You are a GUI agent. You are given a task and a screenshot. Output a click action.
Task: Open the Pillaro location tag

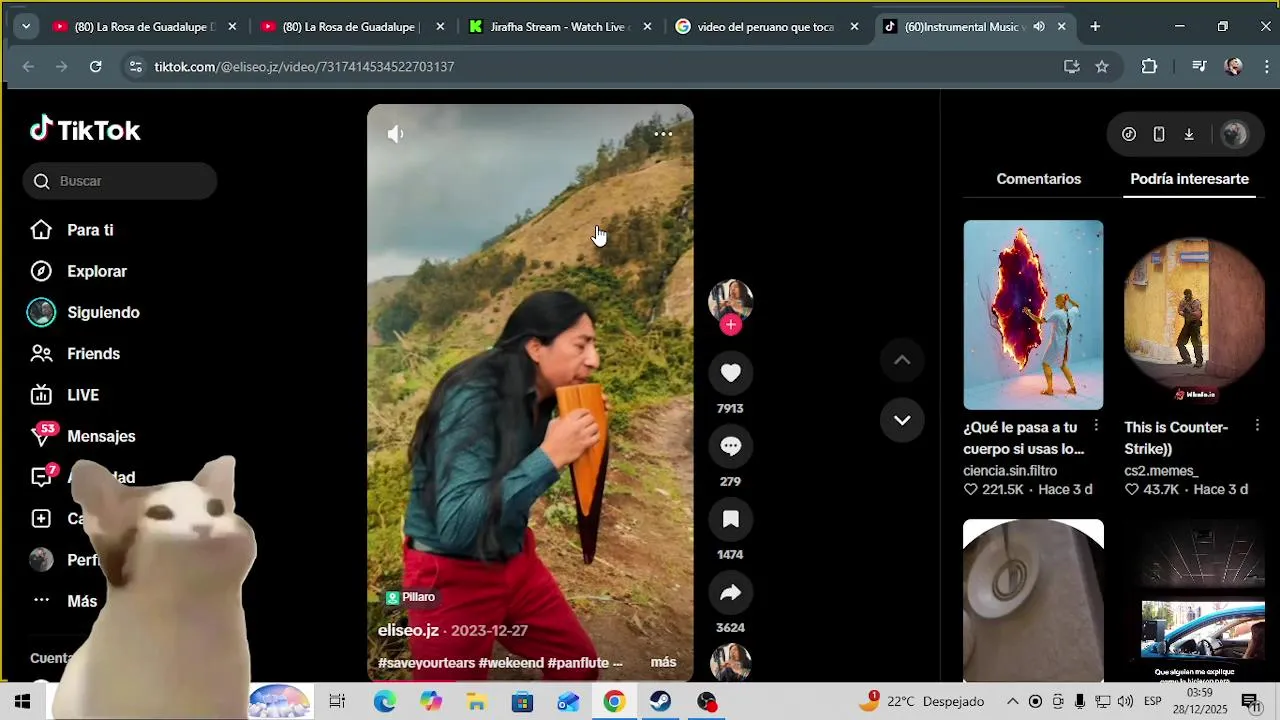point(411,597)
